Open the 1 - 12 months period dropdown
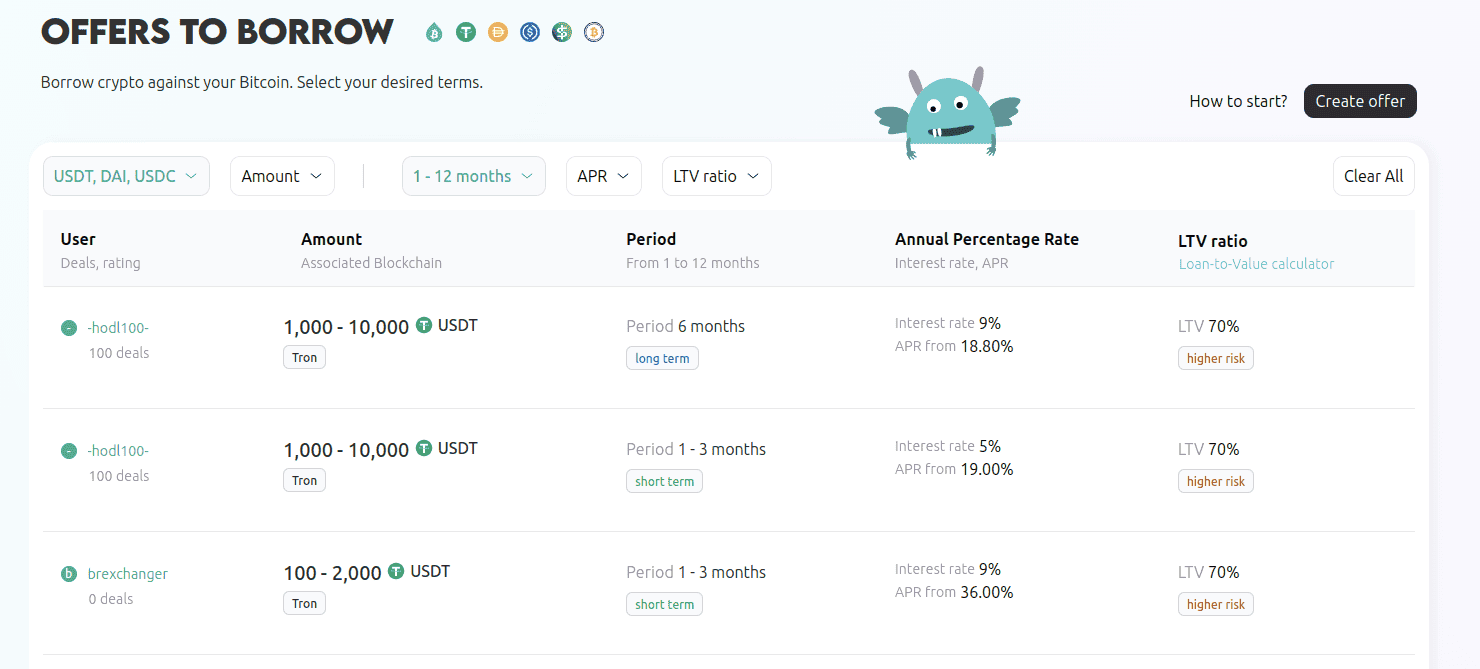This screenshot has height=669, width=1480. click(473, 176)
